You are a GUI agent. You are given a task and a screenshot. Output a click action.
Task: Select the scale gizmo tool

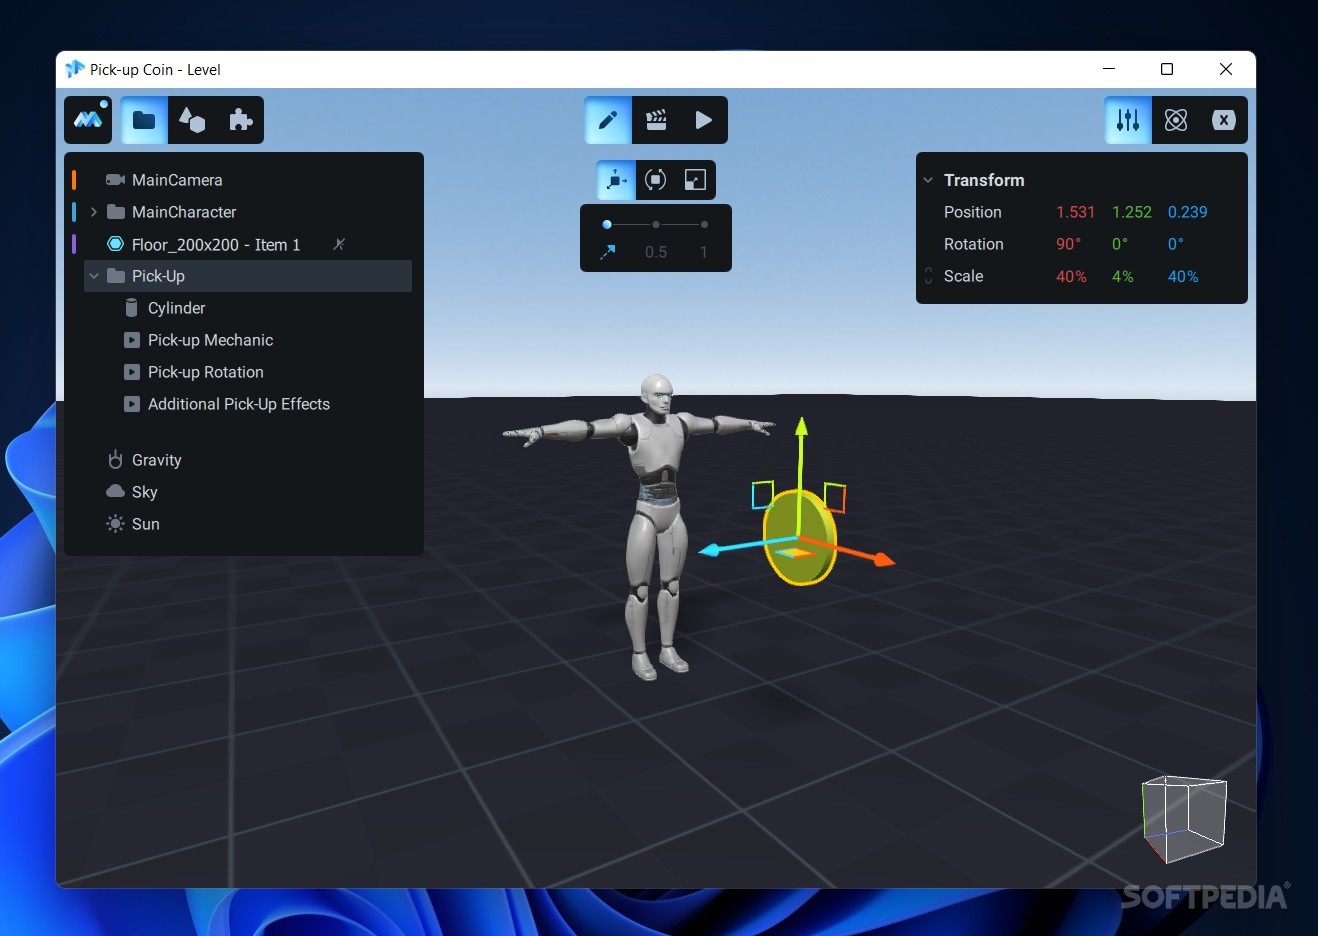pos(695,180)
